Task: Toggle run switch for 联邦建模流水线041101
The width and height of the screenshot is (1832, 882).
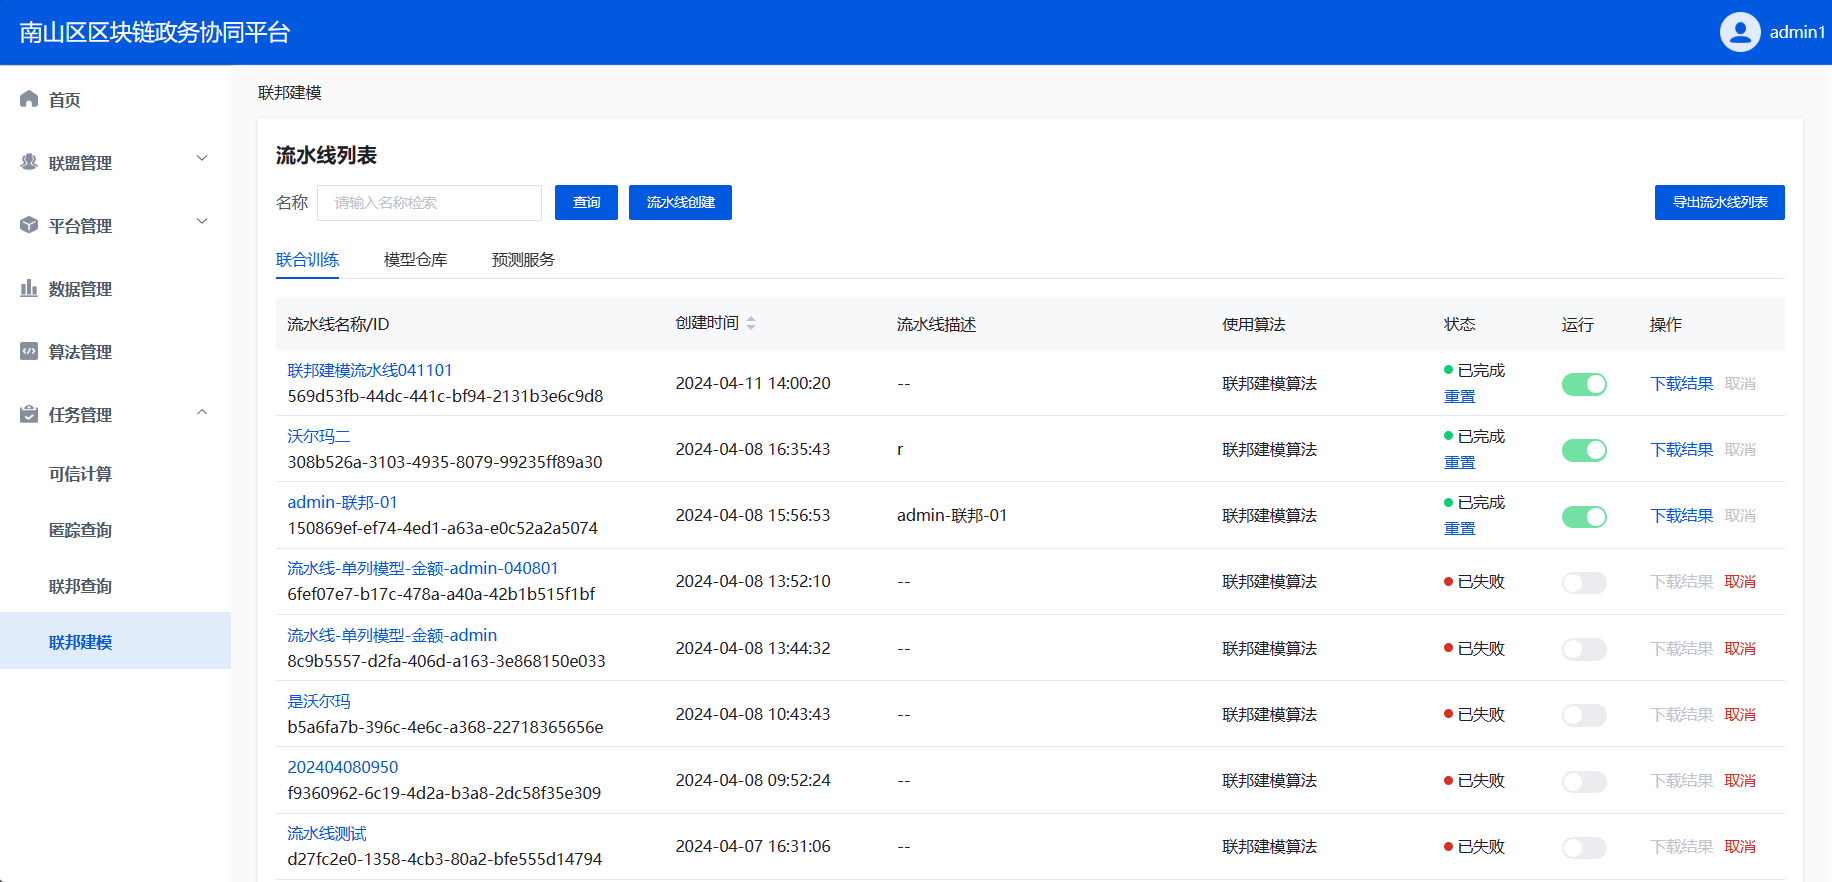Action: 1584,384
